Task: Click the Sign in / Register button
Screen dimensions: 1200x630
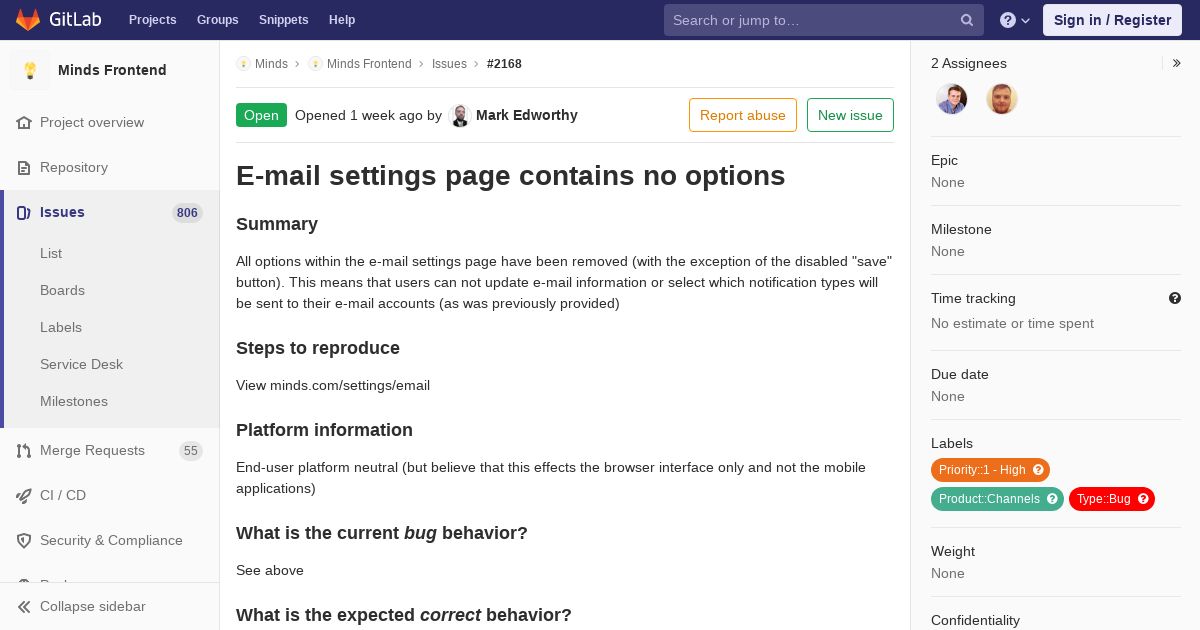Action: tap(1112, 20)
